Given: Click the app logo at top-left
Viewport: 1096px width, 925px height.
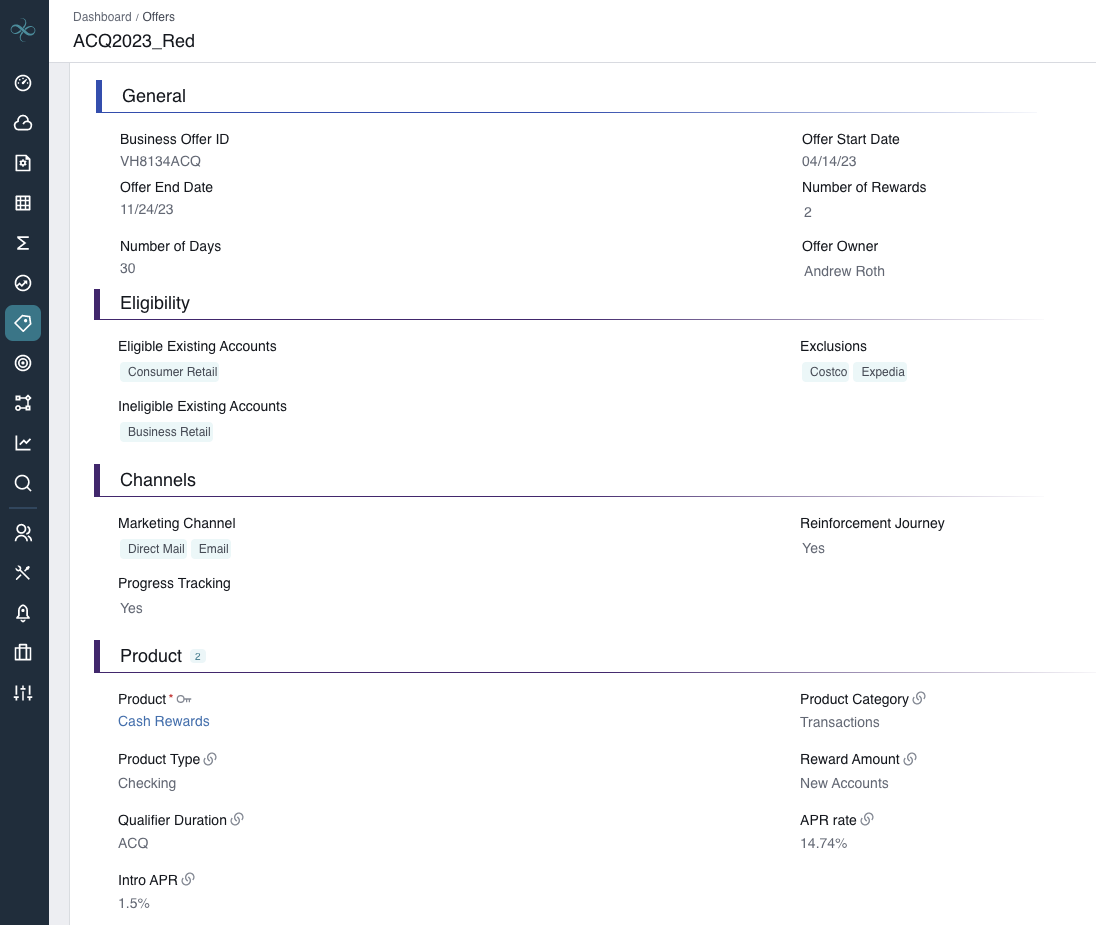Looking at the screenshot, I should click(x=23, y=30).
